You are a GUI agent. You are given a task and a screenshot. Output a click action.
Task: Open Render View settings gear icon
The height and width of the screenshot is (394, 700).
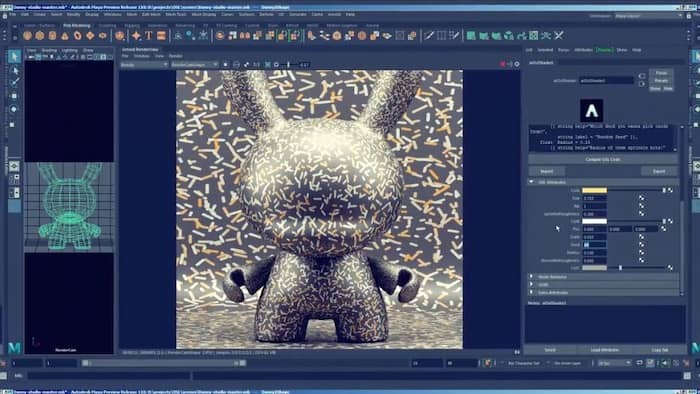(x=517, y=64)
